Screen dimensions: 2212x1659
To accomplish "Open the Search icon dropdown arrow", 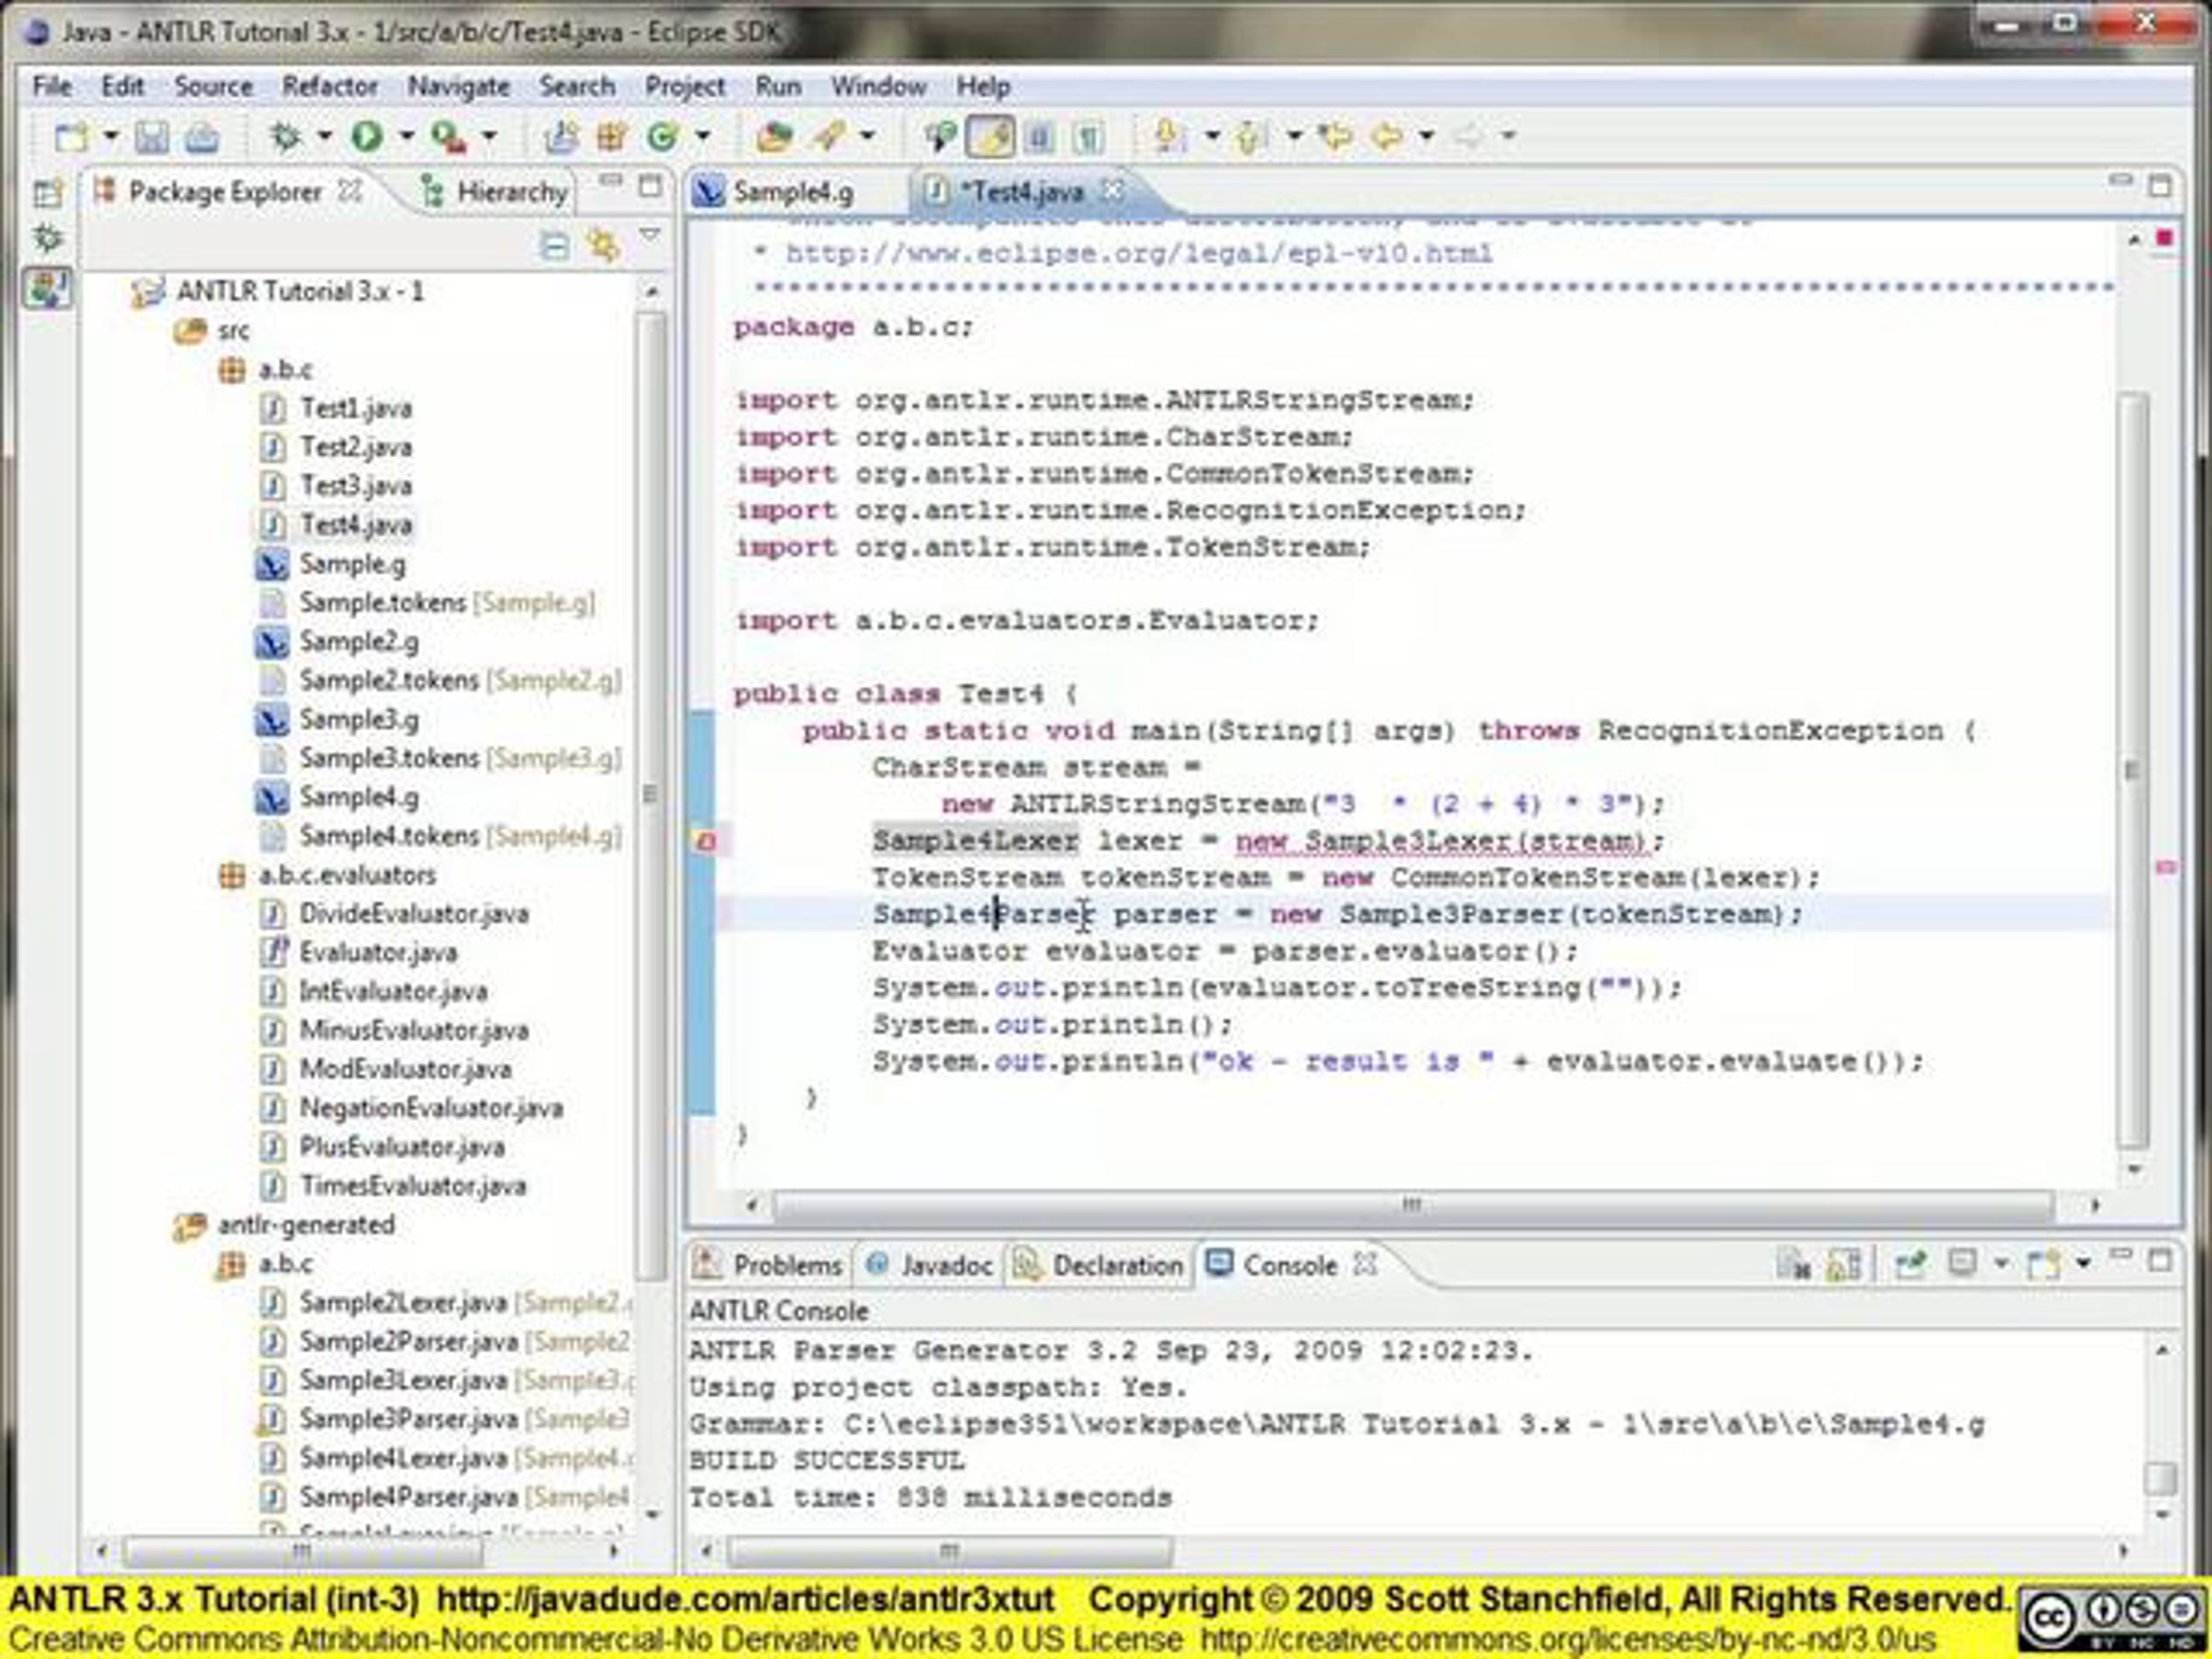I will click(x=867, y=136).
